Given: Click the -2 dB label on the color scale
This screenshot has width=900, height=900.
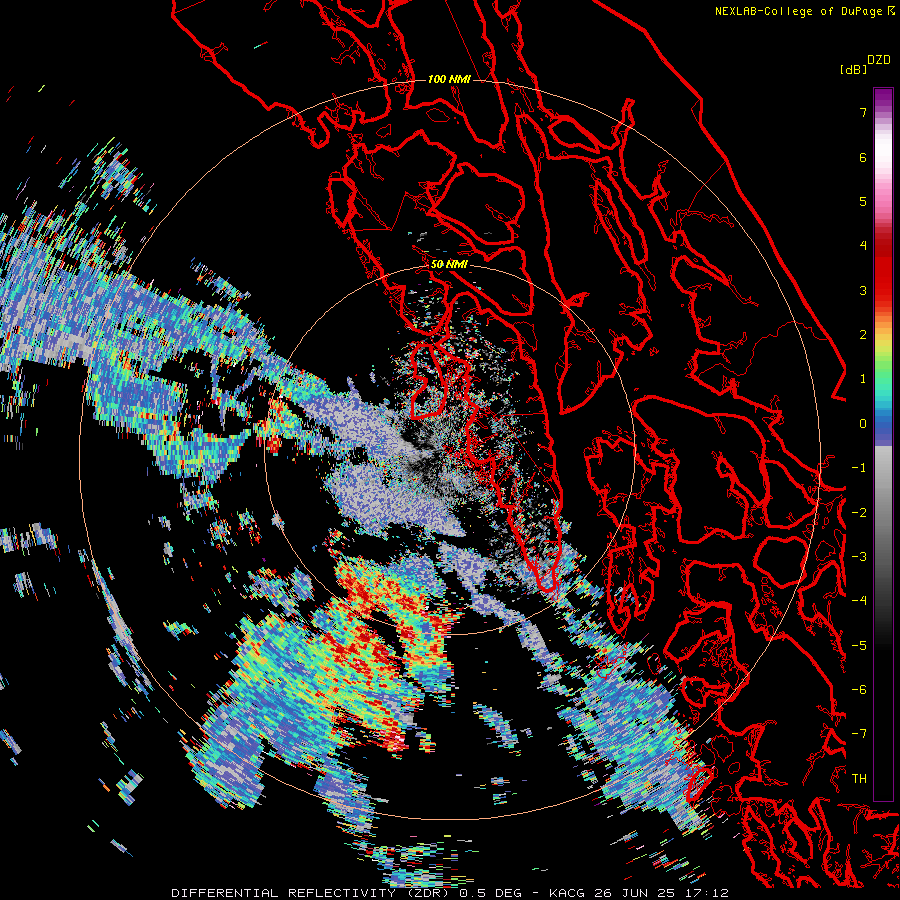Looking at the screenshot, I should pos(859,513).
